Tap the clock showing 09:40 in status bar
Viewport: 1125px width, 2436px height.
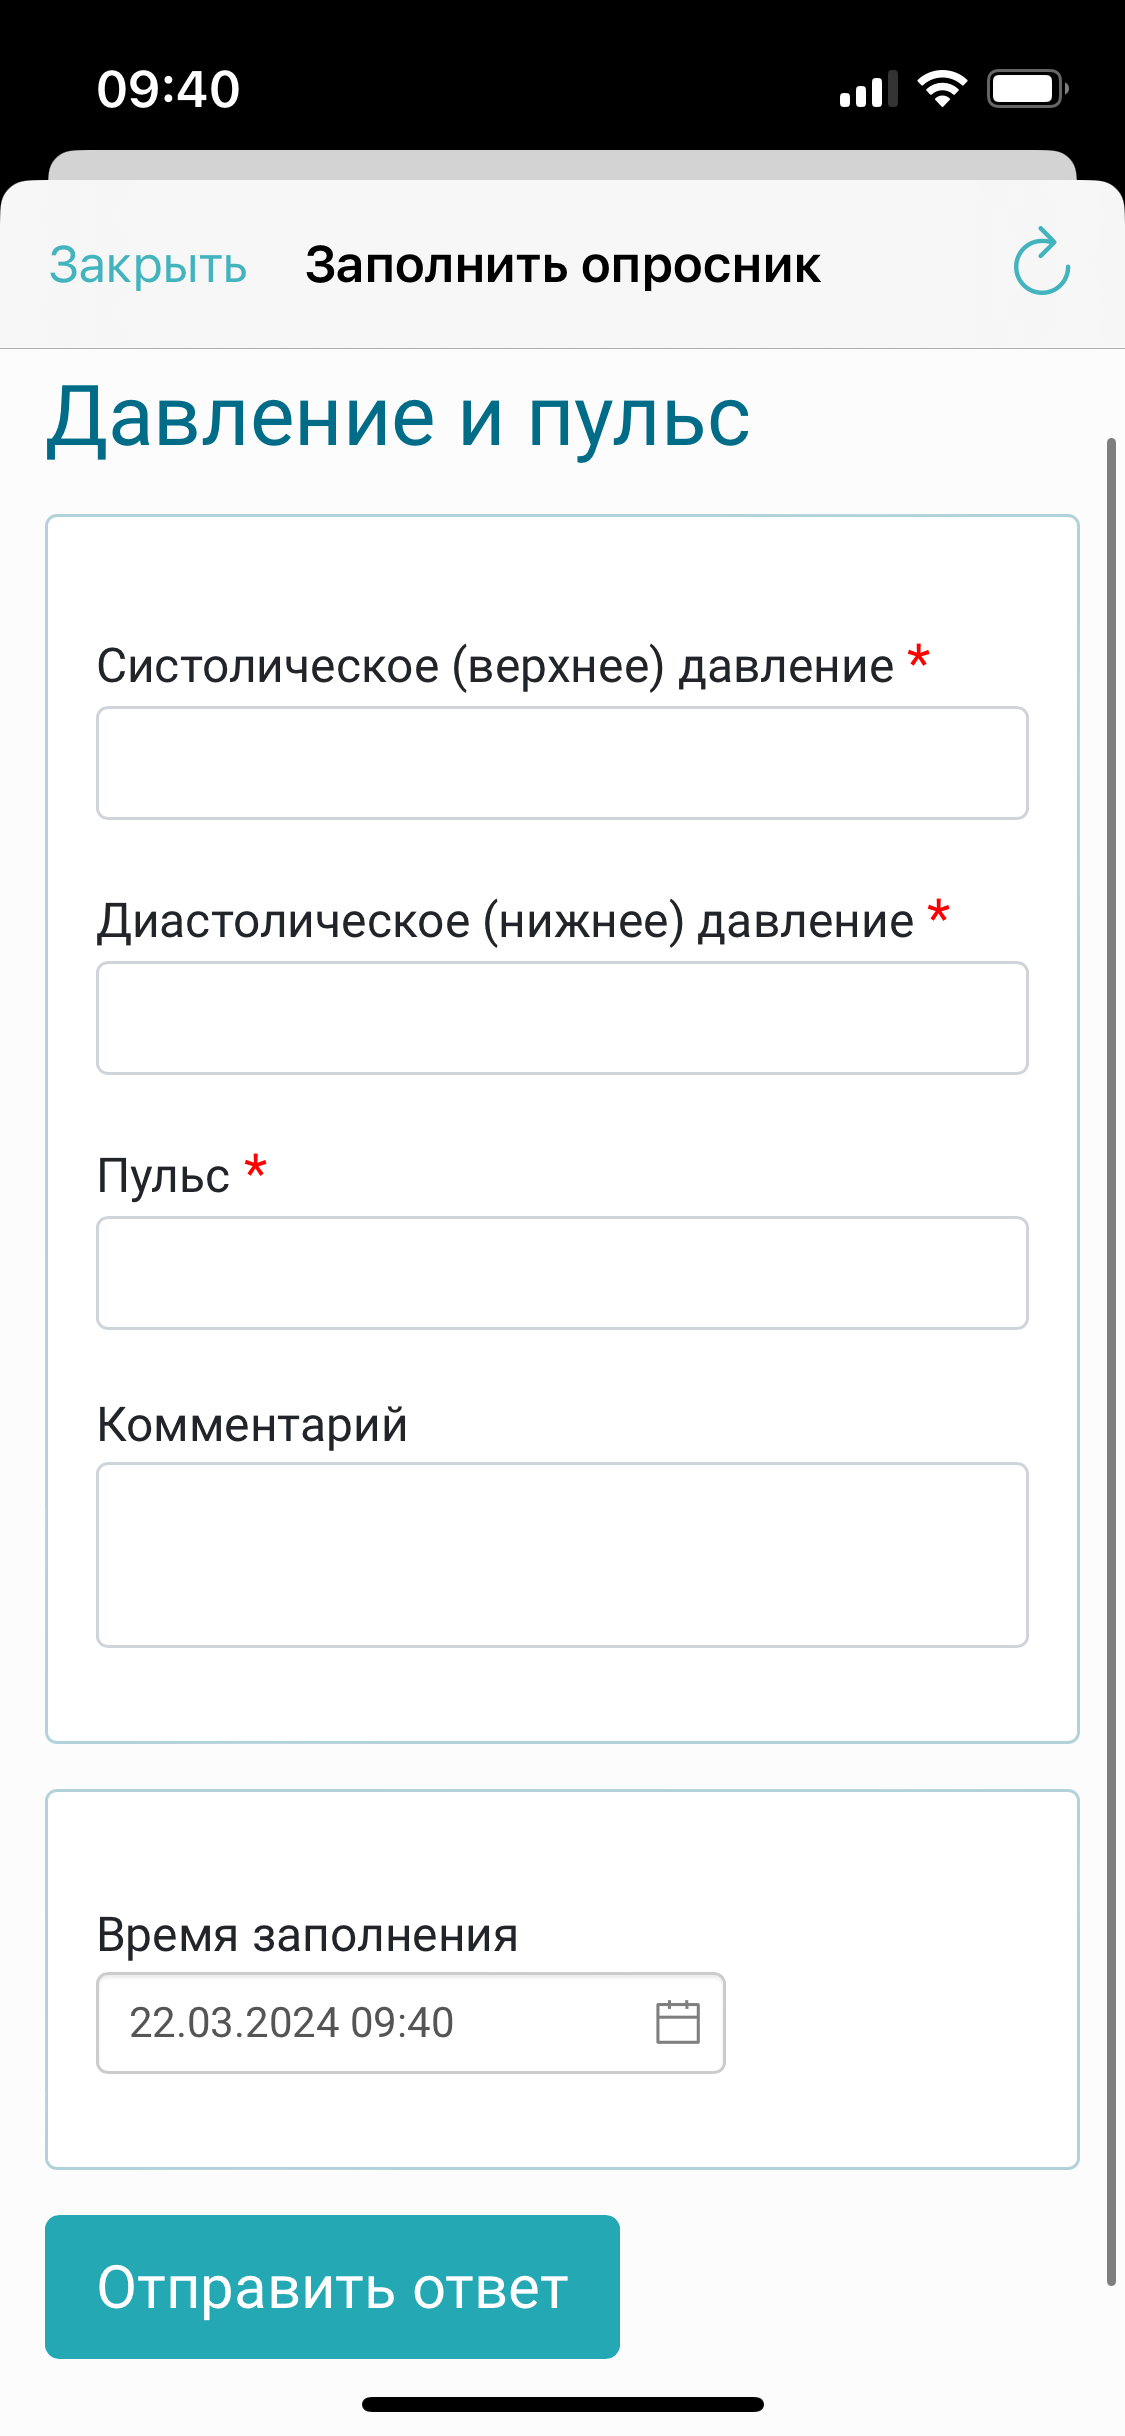pyautogui.click(x=170, y=88)
